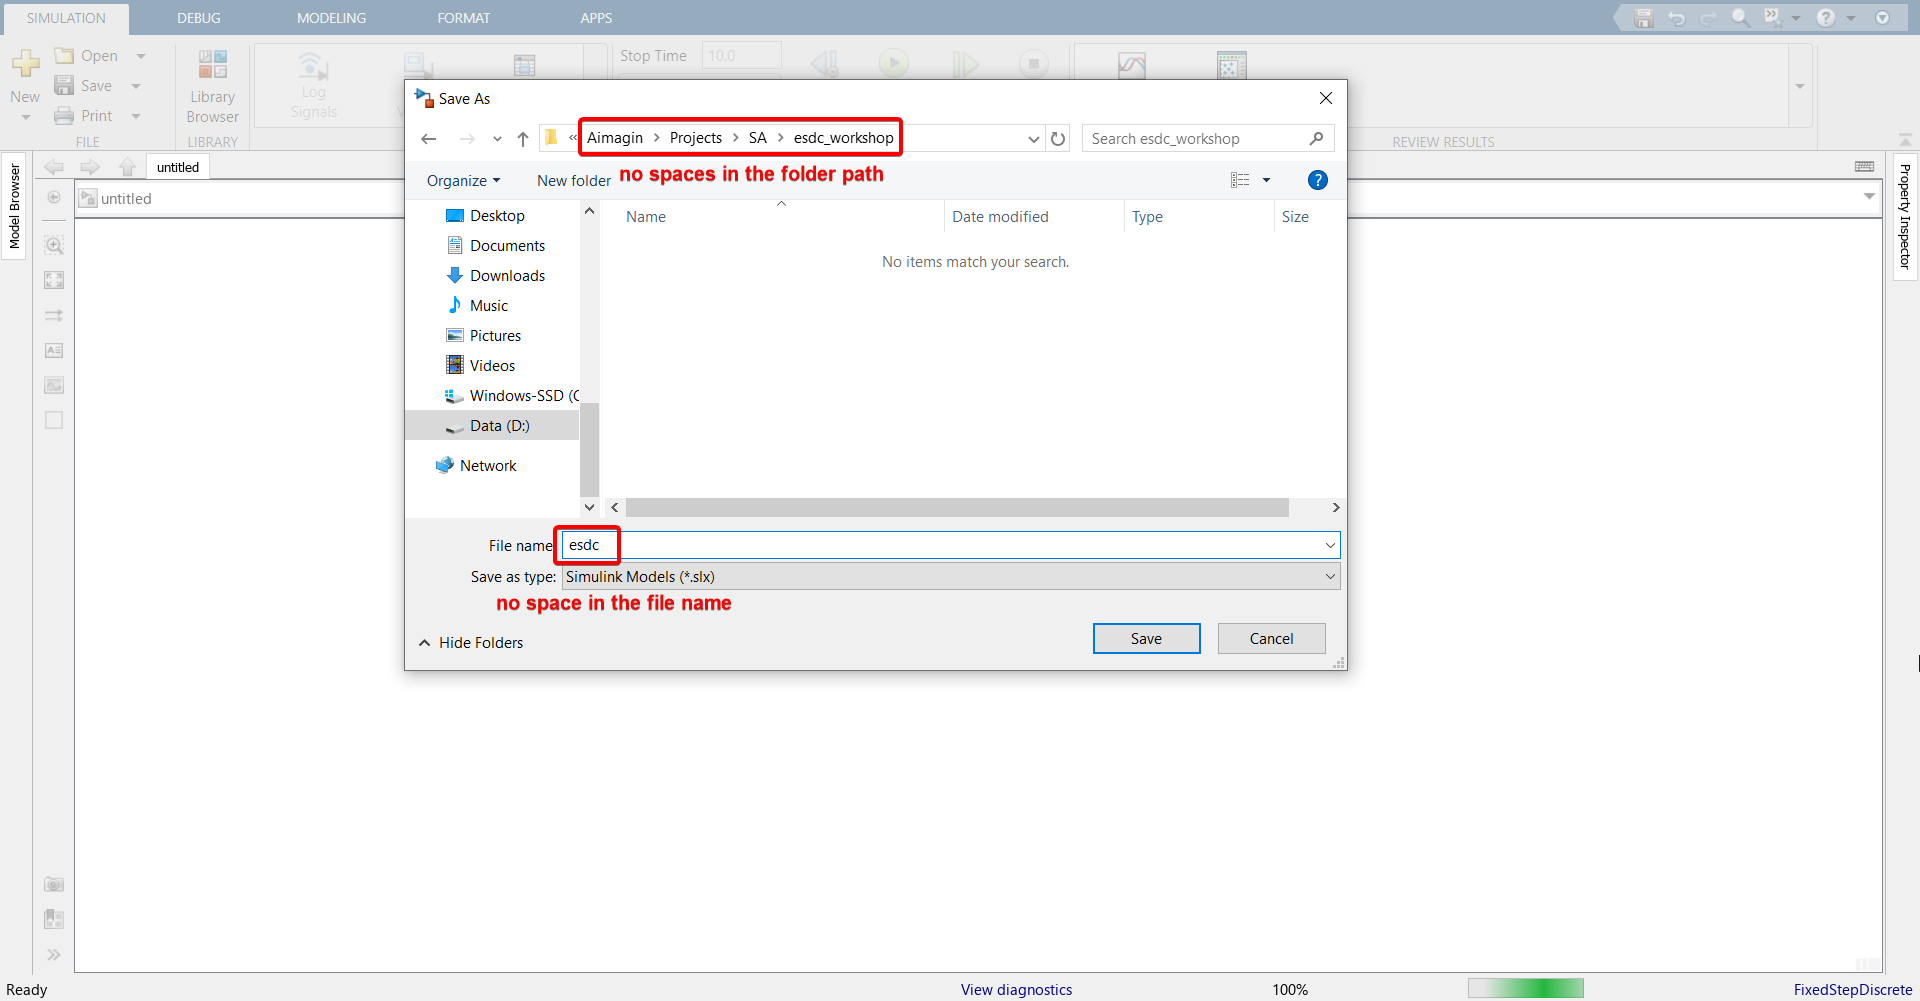Expand the Save as type dropdown
Image resolution: width=1920 pixels, height=1001 pixels.
click(1330, 577)
